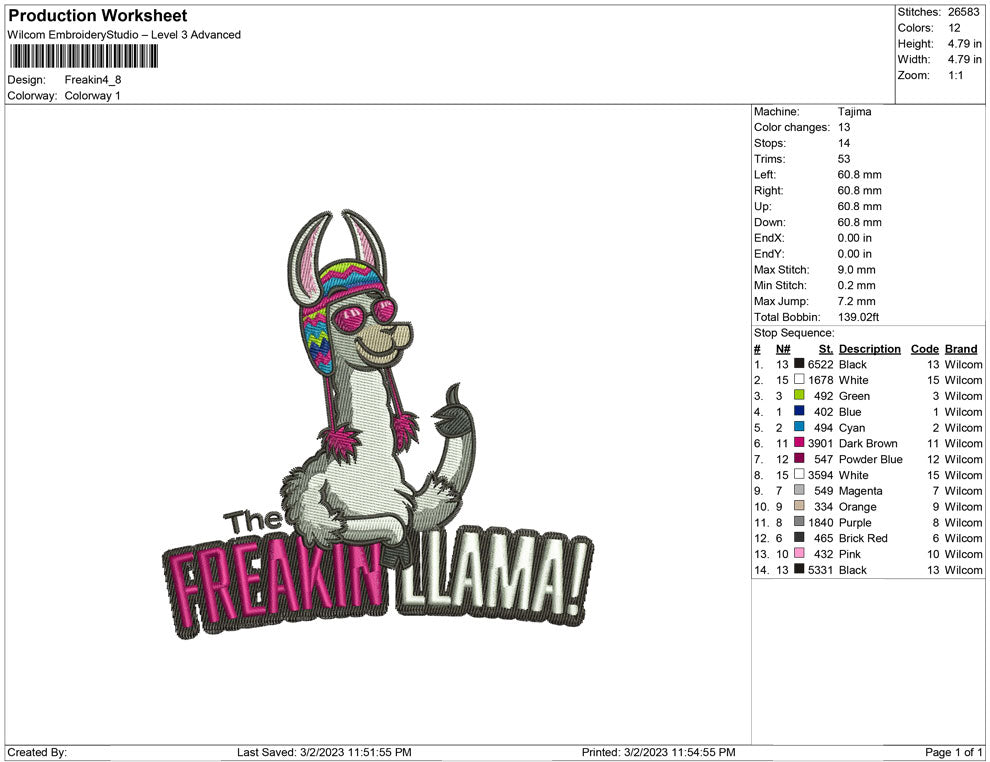Click the barcode at the top left
This screenshot has height=762, width=990.
[83, 56]
